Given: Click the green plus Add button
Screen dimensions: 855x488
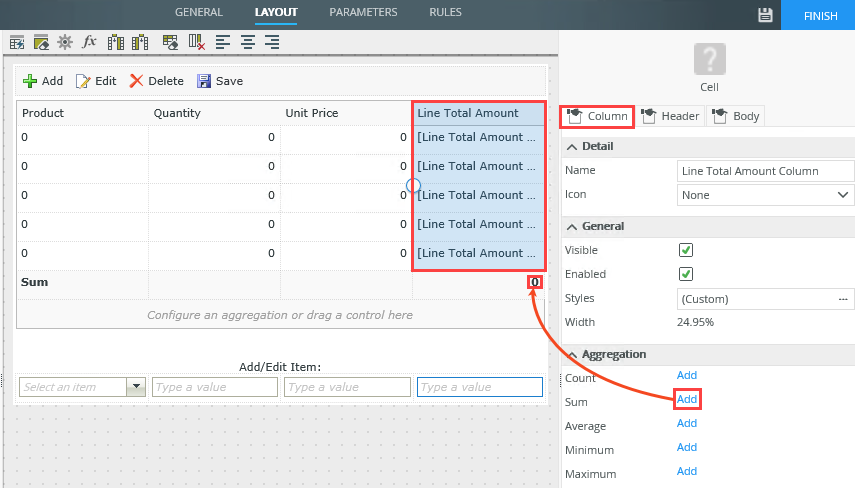Looking at the screenshot, I should point(43,81).
